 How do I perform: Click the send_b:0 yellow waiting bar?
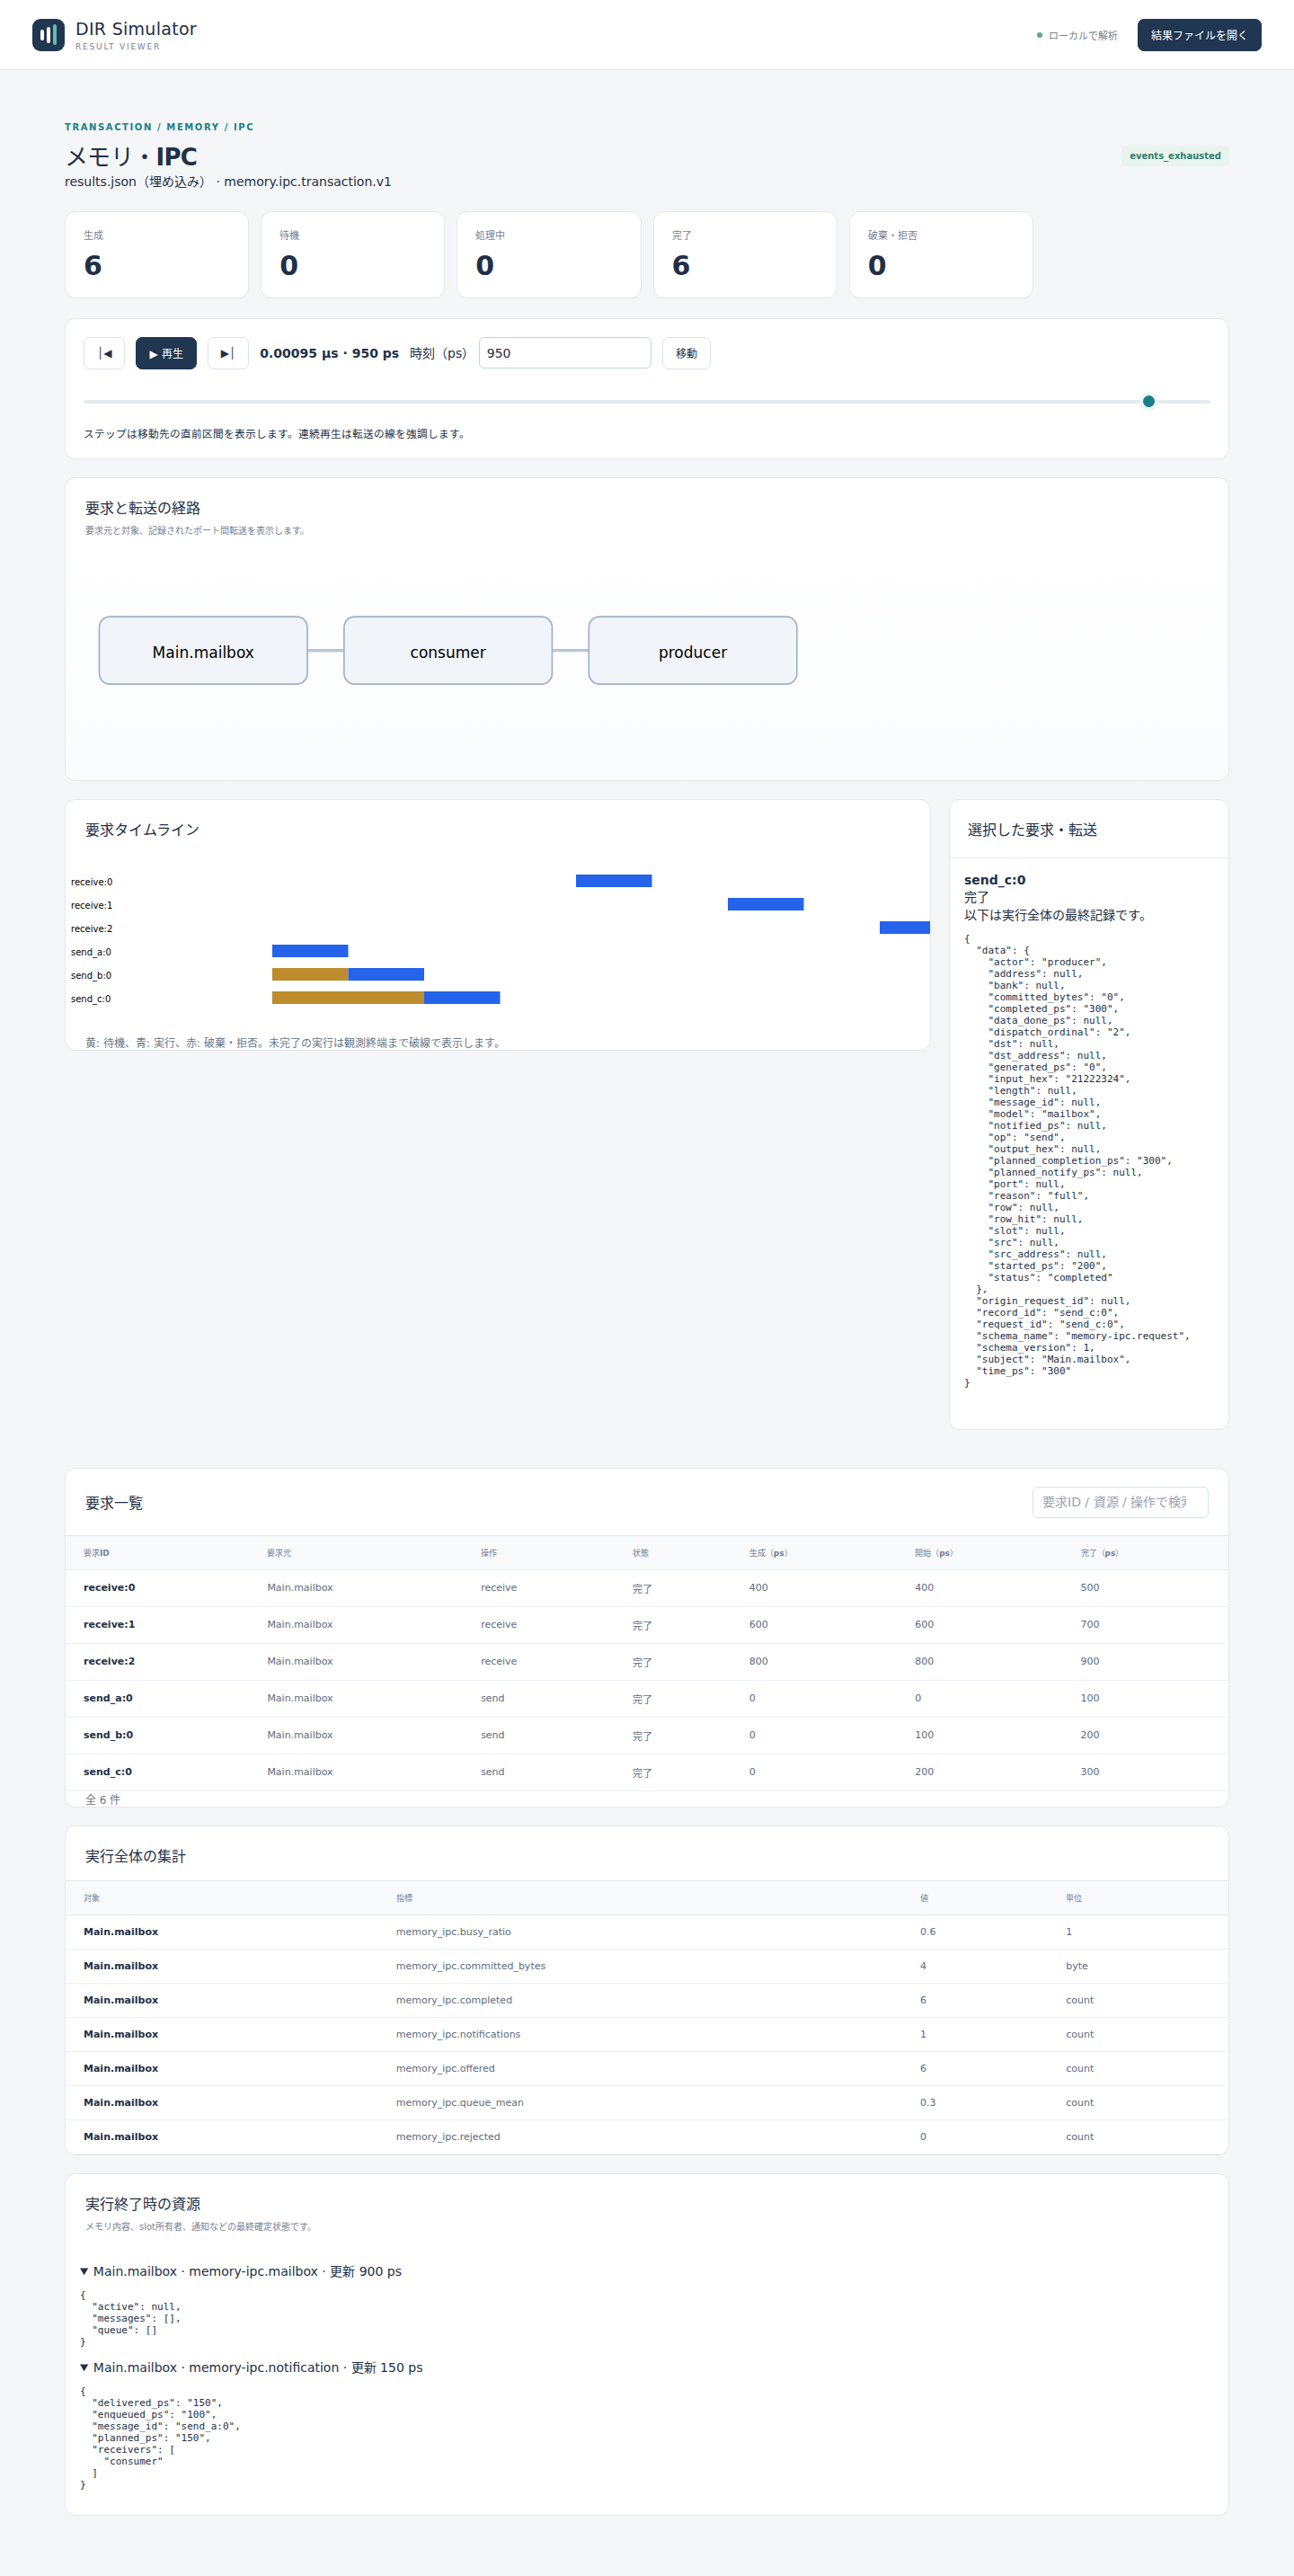point(310,974)
